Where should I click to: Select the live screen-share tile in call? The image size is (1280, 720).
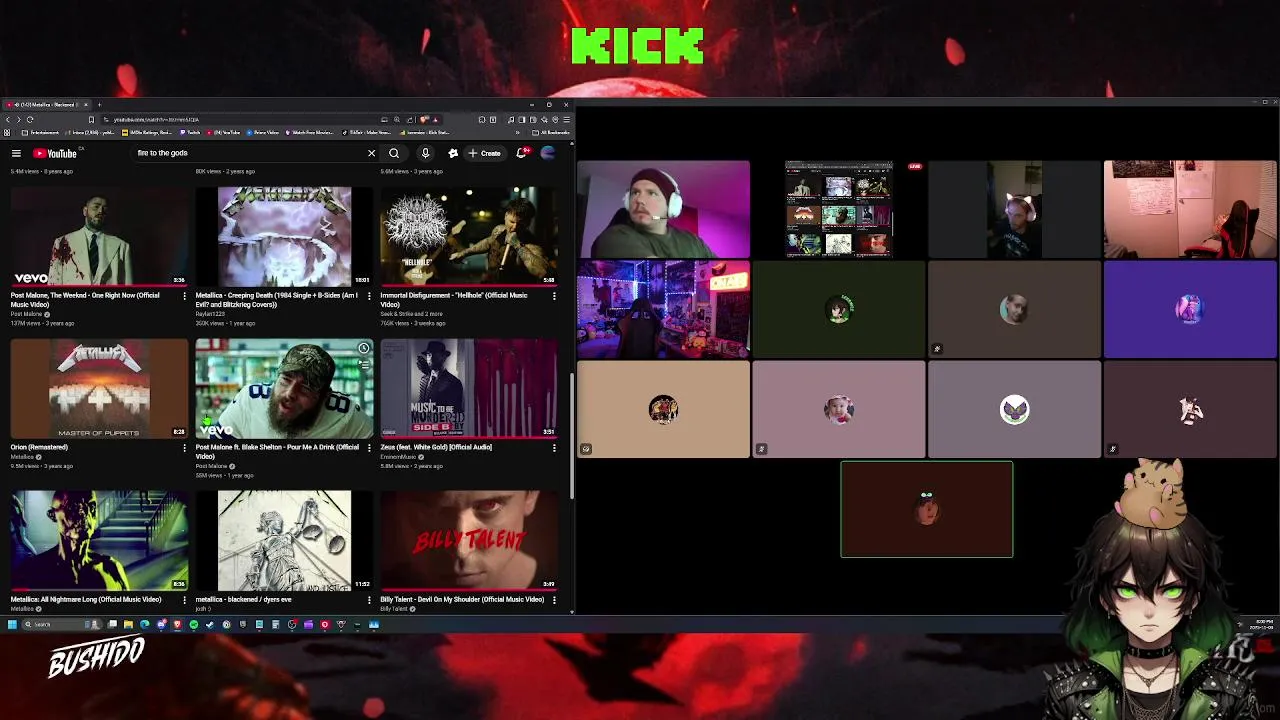click(x=839, y=209)
